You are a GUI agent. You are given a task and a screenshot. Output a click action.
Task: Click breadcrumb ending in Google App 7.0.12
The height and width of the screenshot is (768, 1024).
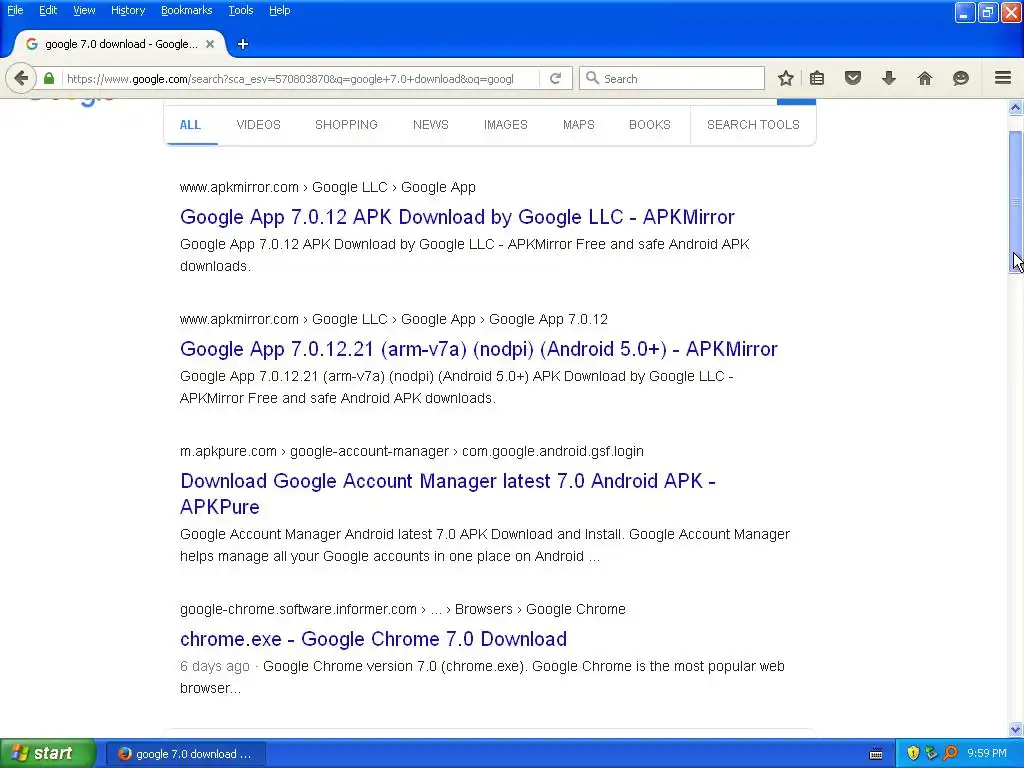(x=394, y=319)
